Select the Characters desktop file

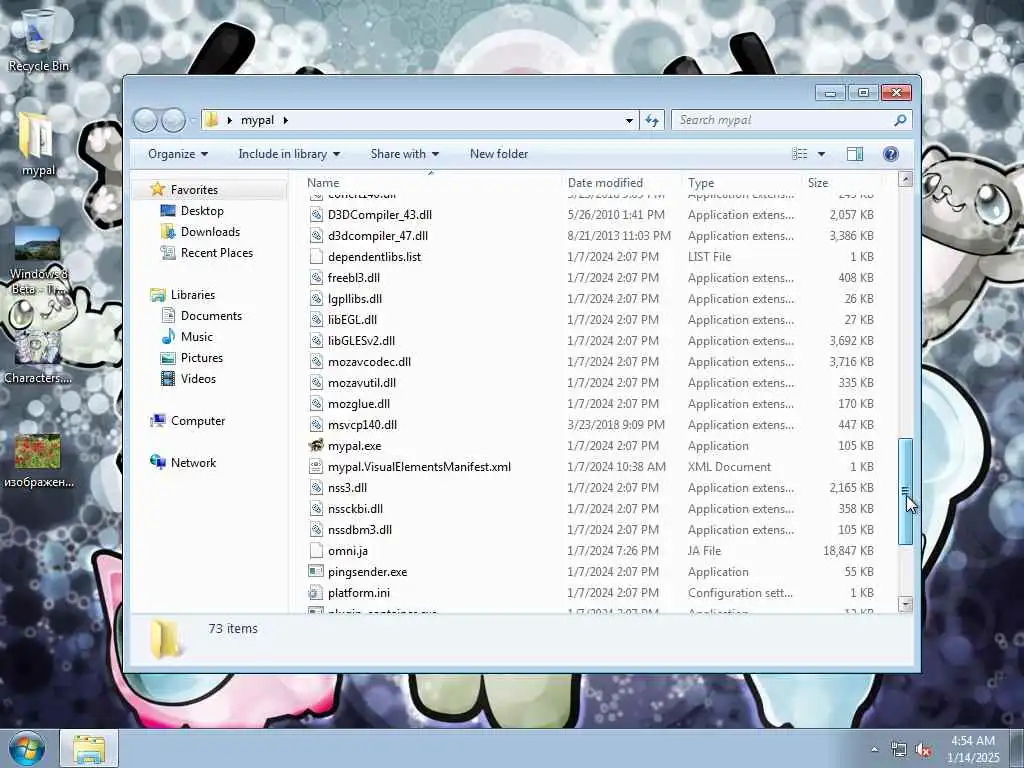tap(37, 356)
